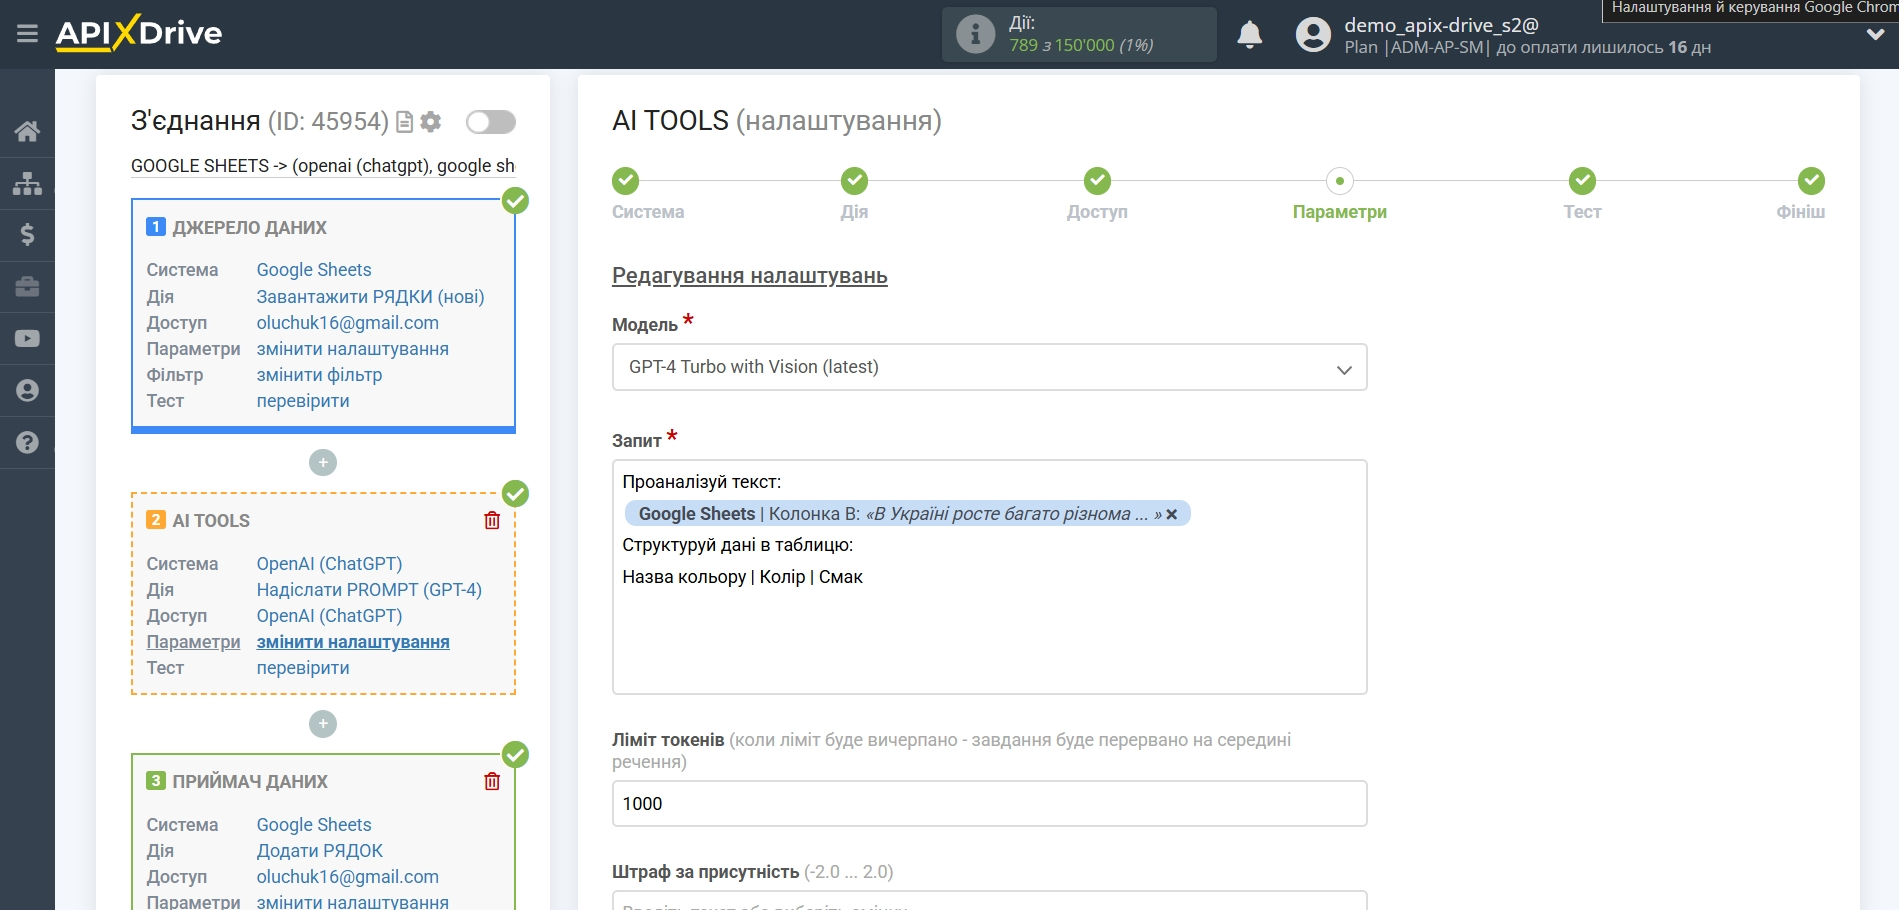Click the user avatar icon

pyautogui.click(x=1313, y=35)
